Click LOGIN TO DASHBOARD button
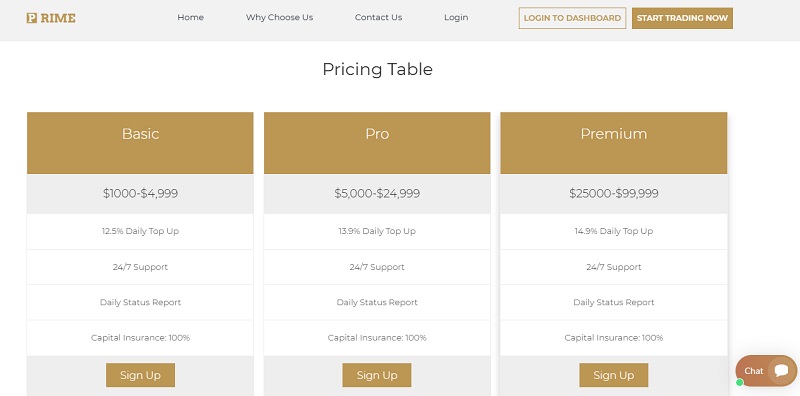This screenshot has width=800, height=396. point(572,18)
